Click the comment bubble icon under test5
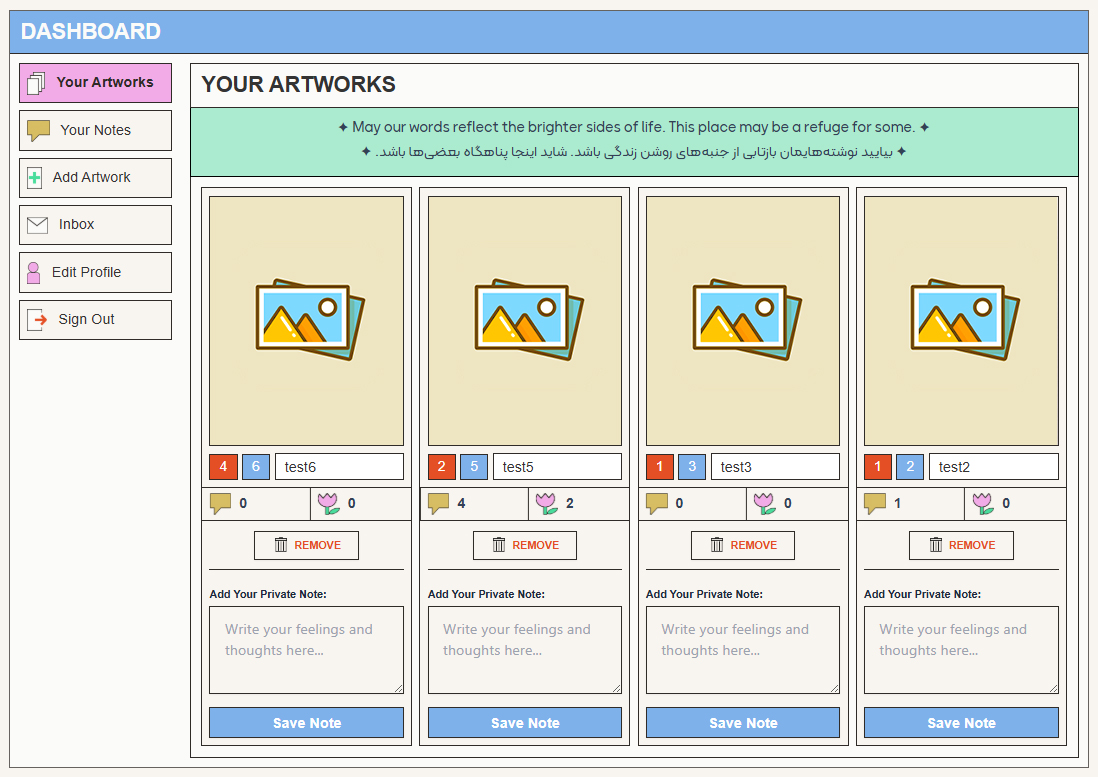Viewport: 1098px width, 777px height. coord(439,503)
